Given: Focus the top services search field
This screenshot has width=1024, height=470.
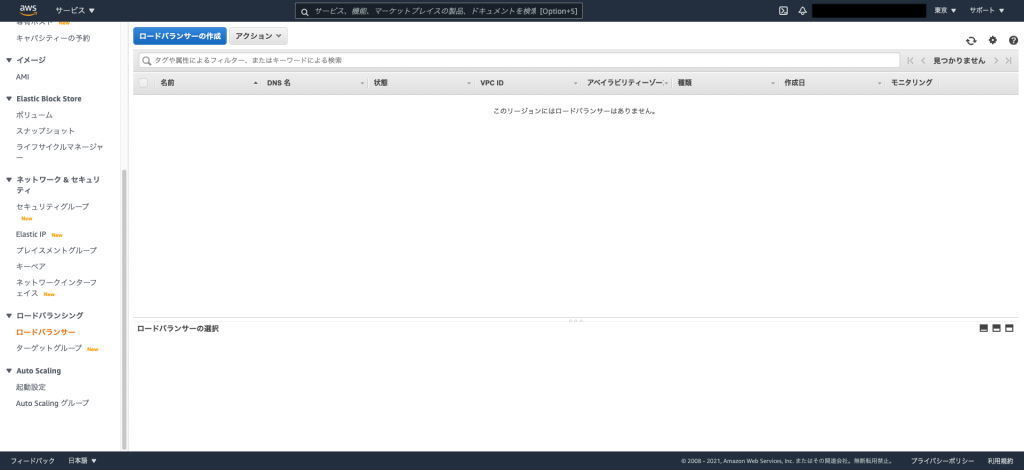Looking at the screenshot, I should [x=439, y=11].
